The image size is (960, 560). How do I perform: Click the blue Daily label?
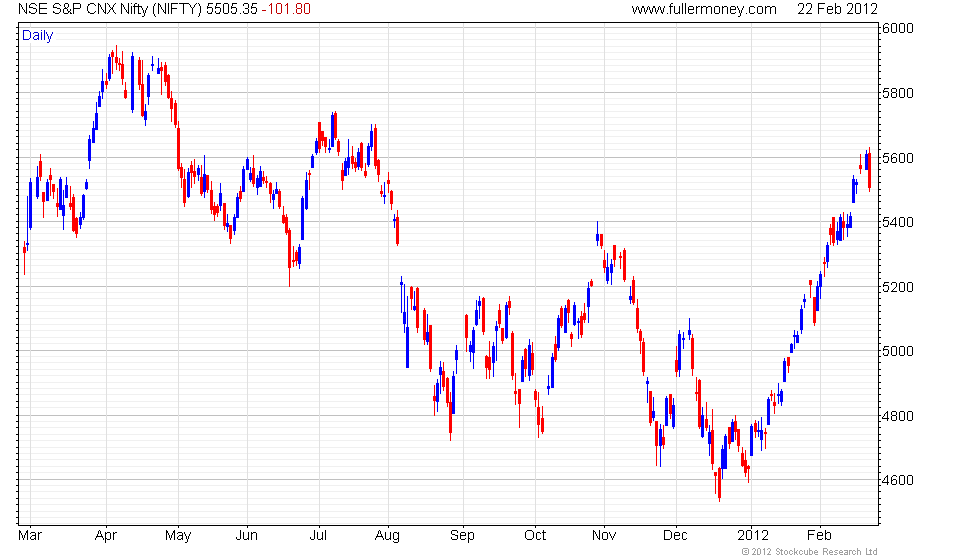coord(37,35)
